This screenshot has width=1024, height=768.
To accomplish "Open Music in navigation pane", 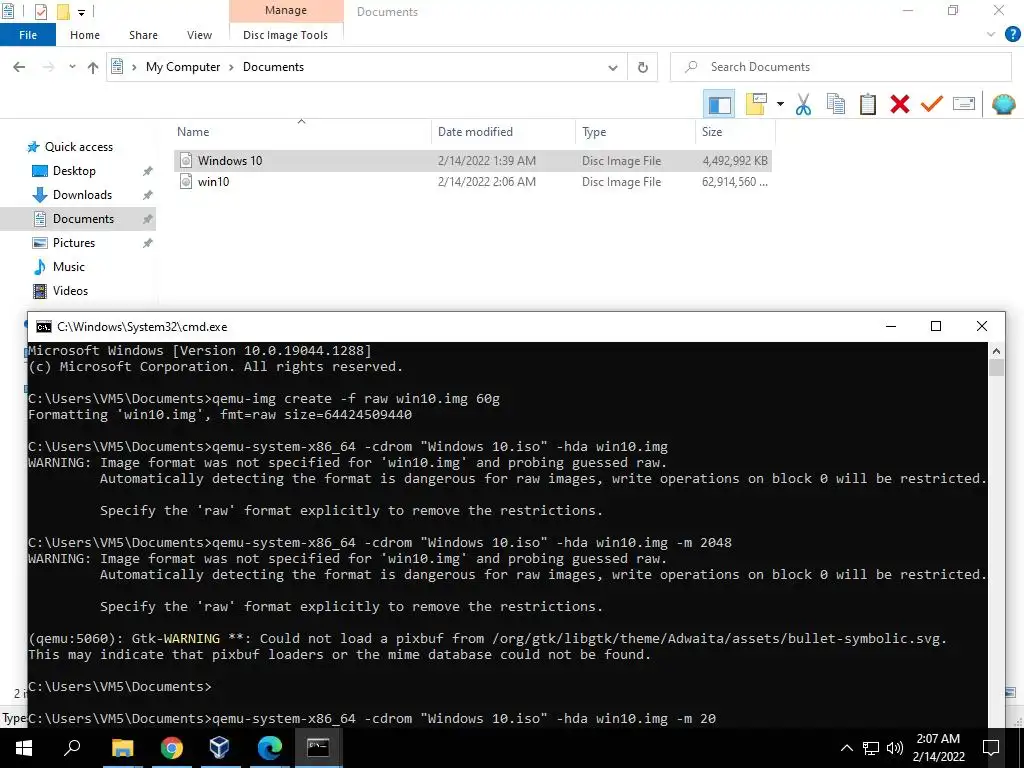I will (x=69, y=266).
